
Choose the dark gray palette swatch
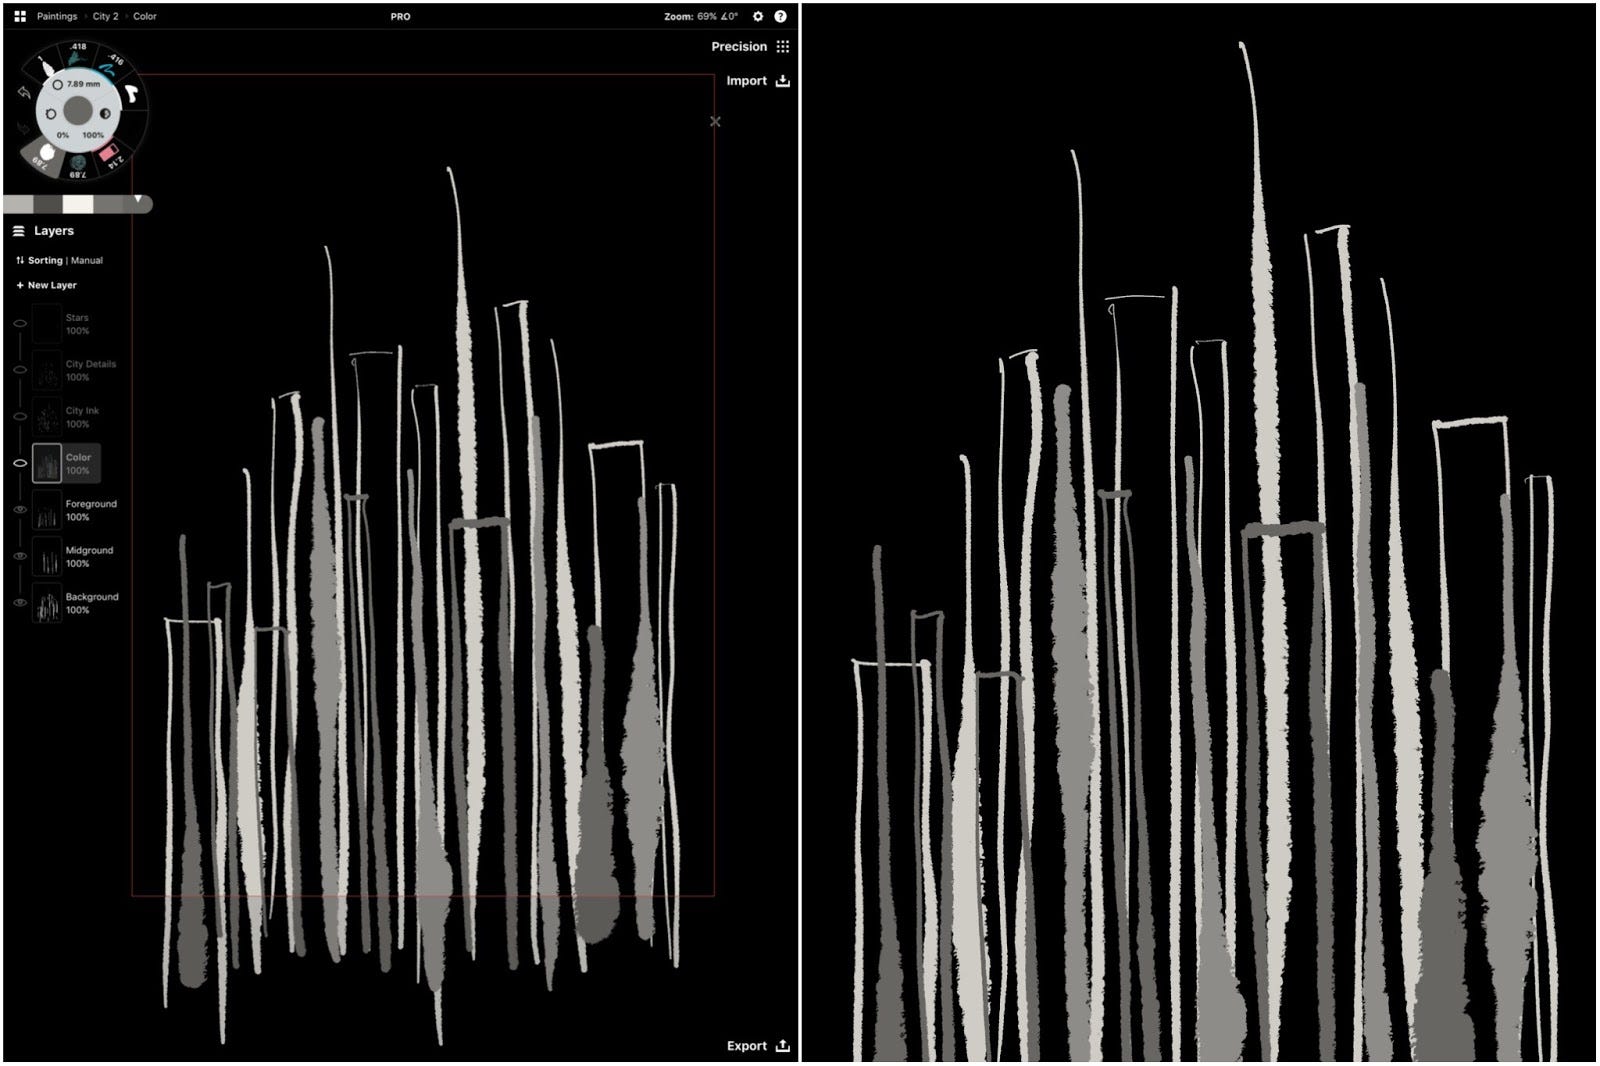click(48, 204)
